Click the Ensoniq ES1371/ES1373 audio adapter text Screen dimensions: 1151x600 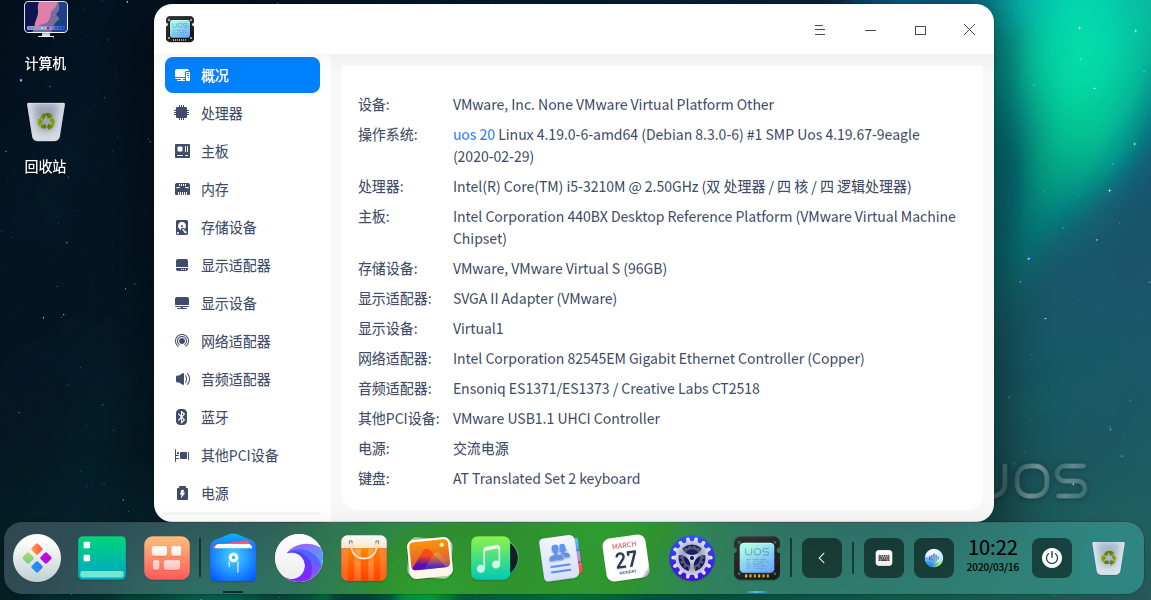coord(606,388)
